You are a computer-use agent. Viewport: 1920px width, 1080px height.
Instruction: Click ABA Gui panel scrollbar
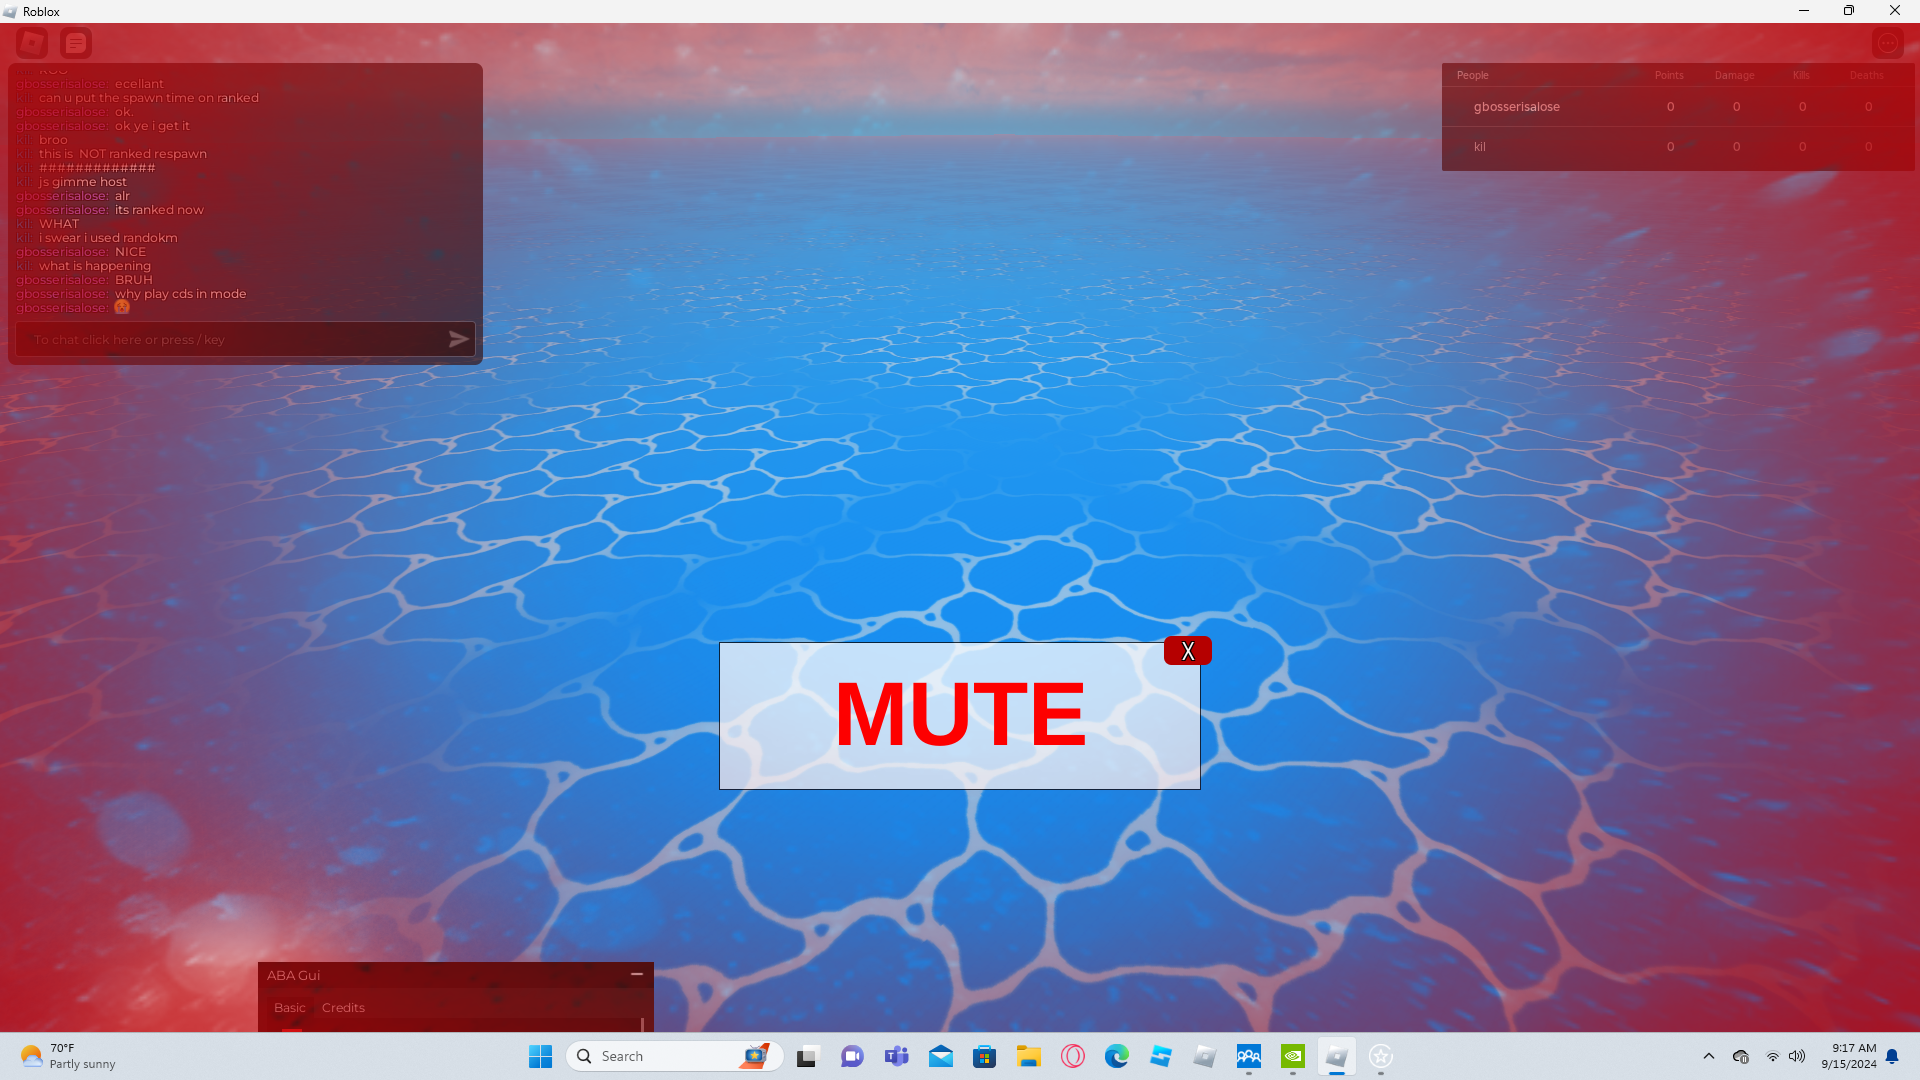coord(642,1024)
